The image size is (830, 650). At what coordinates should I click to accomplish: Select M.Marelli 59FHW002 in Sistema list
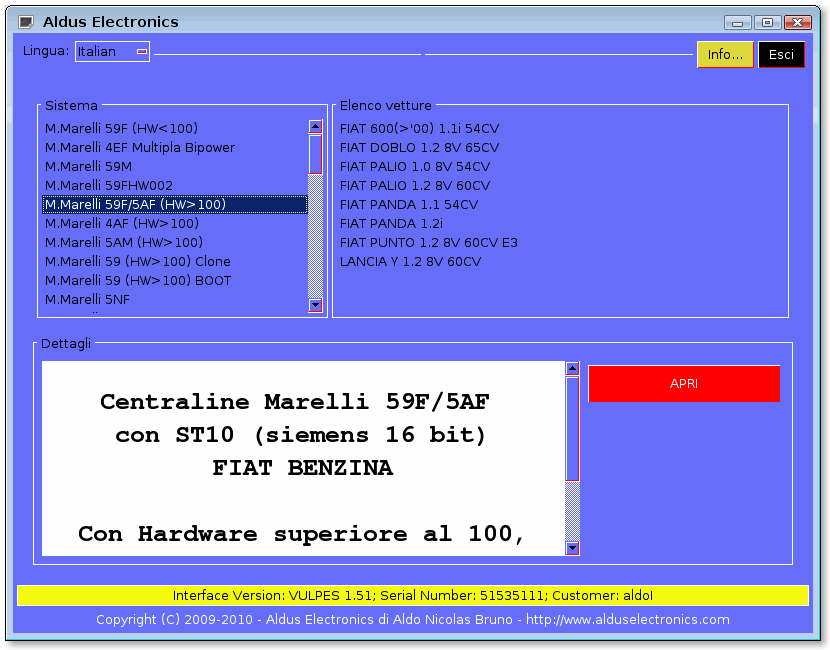175,186
